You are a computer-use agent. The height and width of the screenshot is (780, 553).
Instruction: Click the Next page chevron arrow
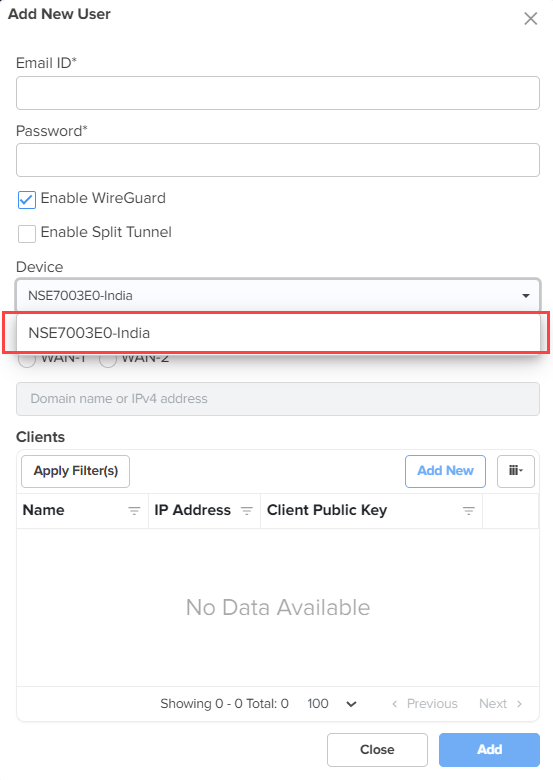(x=519, y=703)
